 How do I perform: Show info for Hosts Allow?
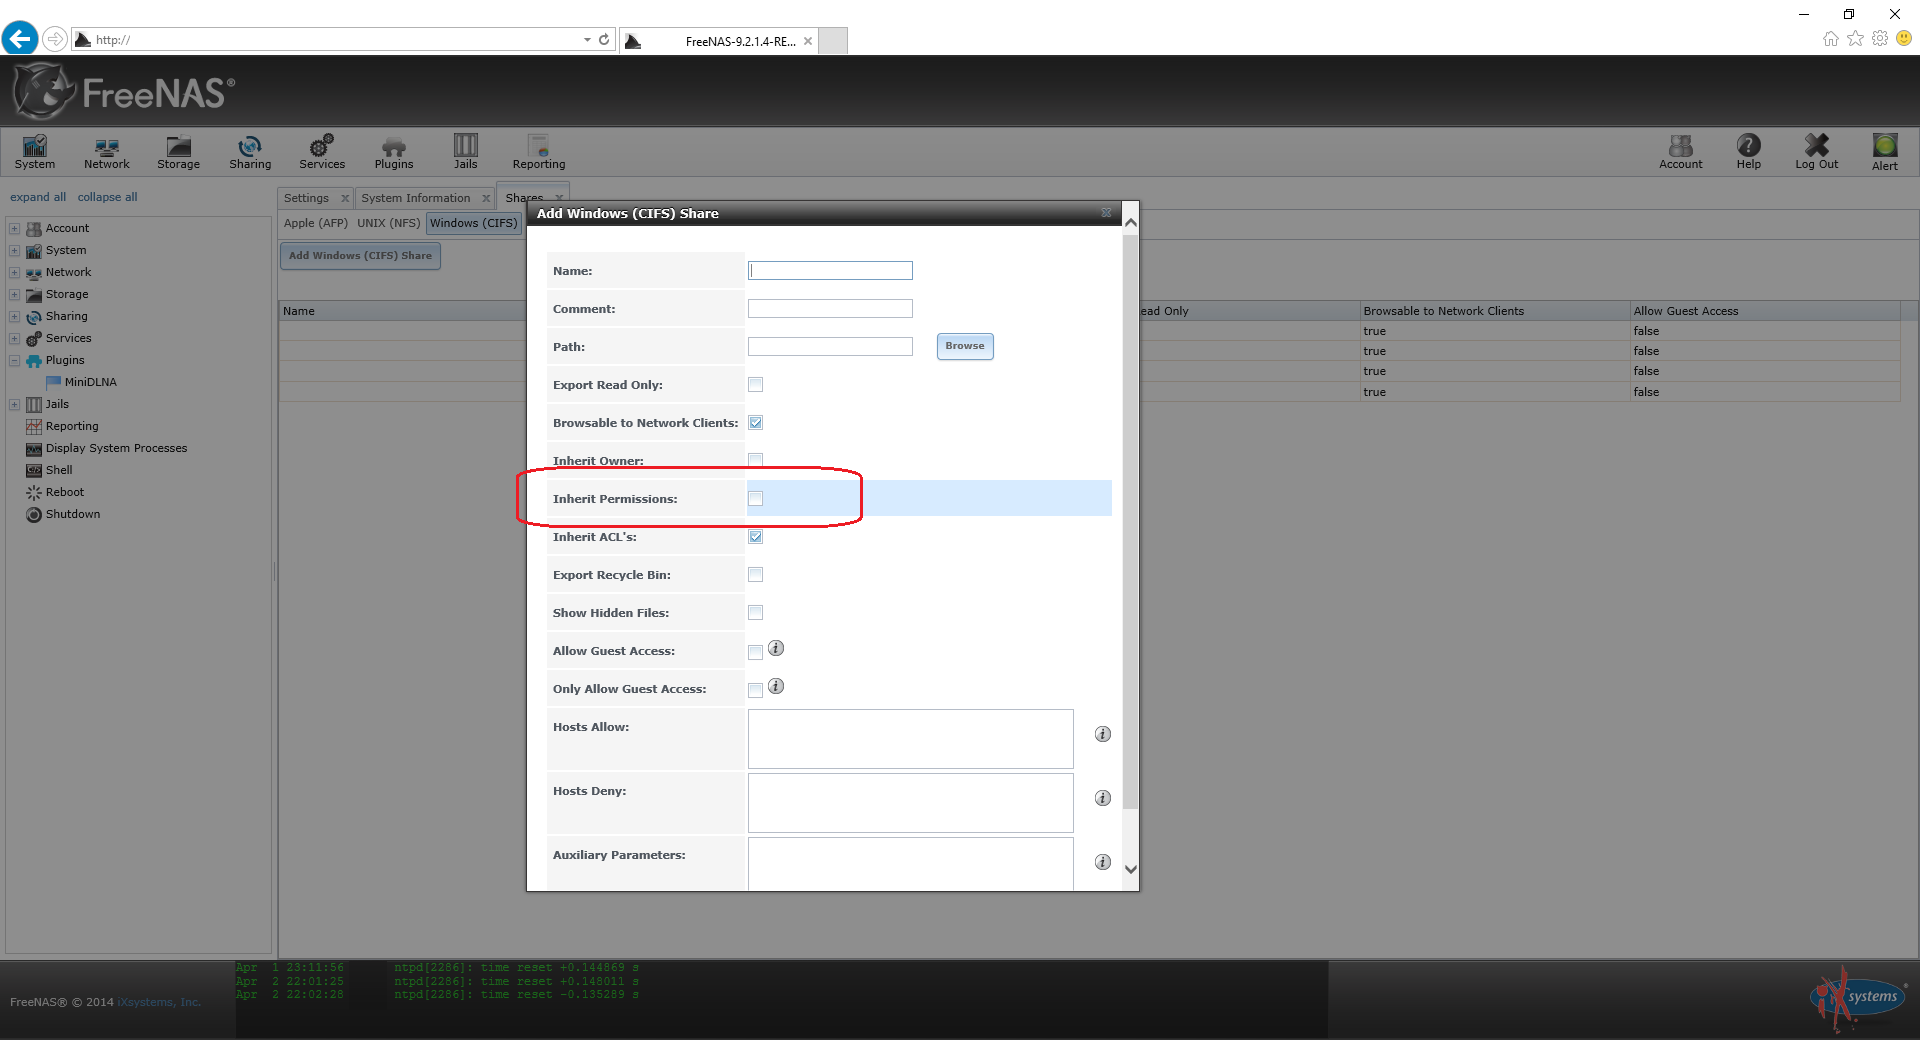coord(1103,734)
